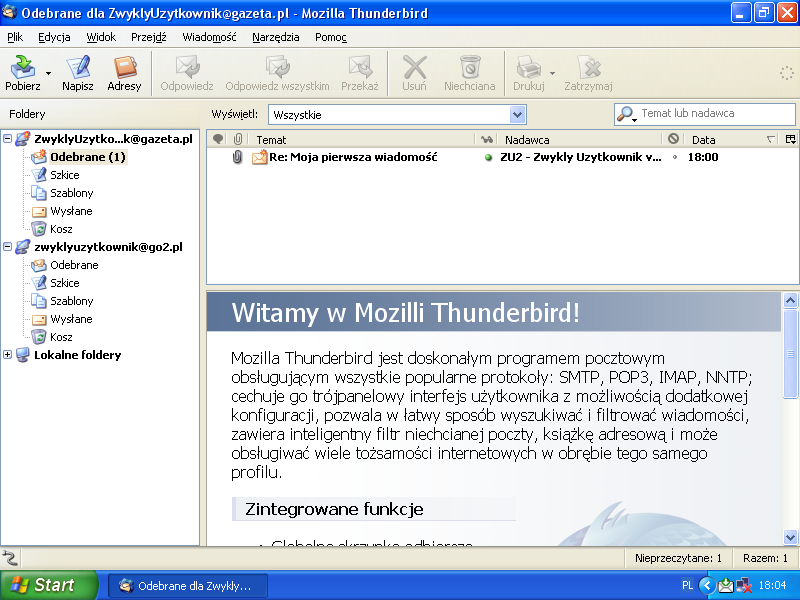Open the Pobierz dropdown arrow

(48, 73)
